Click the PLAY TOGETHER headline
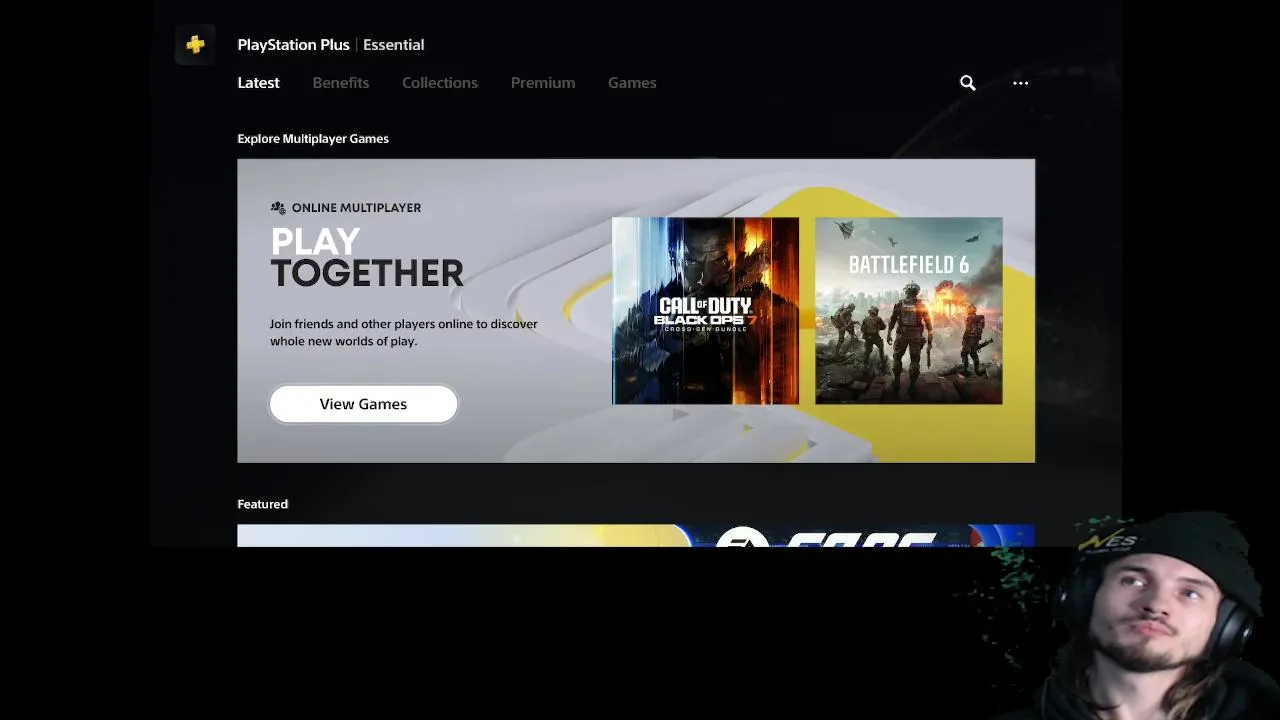This screenshot has height=720, width=1280. pos(367,257)
